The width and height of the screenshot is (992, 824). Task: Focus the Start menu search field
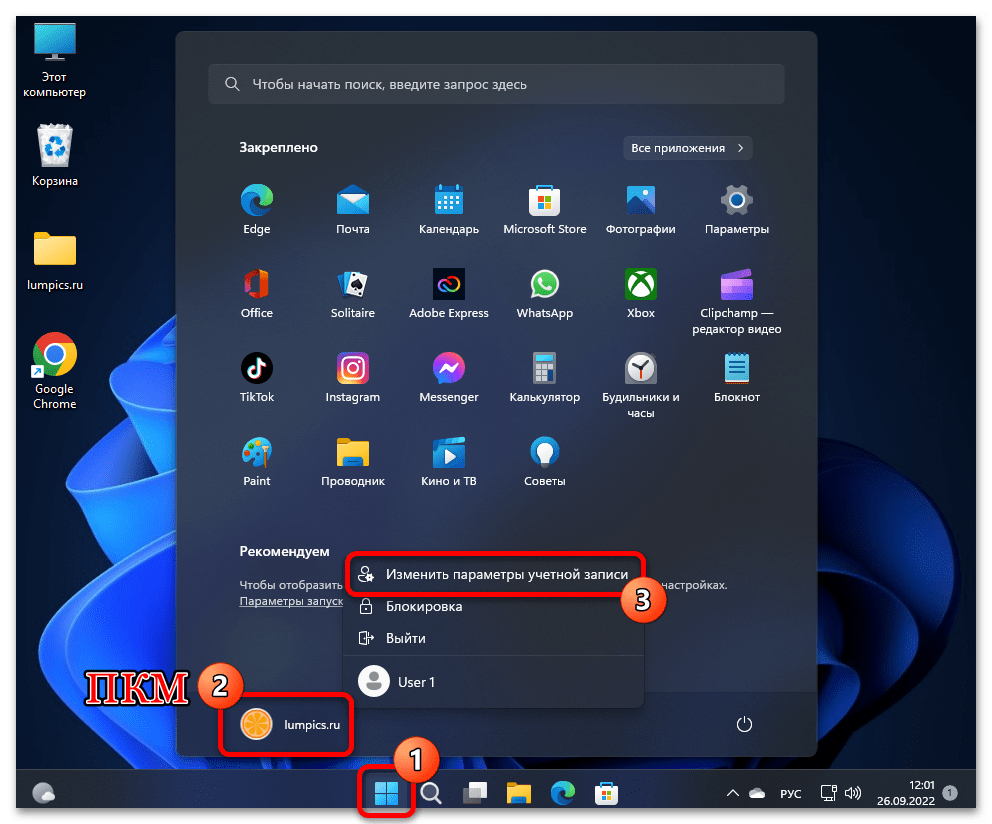coord(496,84)
